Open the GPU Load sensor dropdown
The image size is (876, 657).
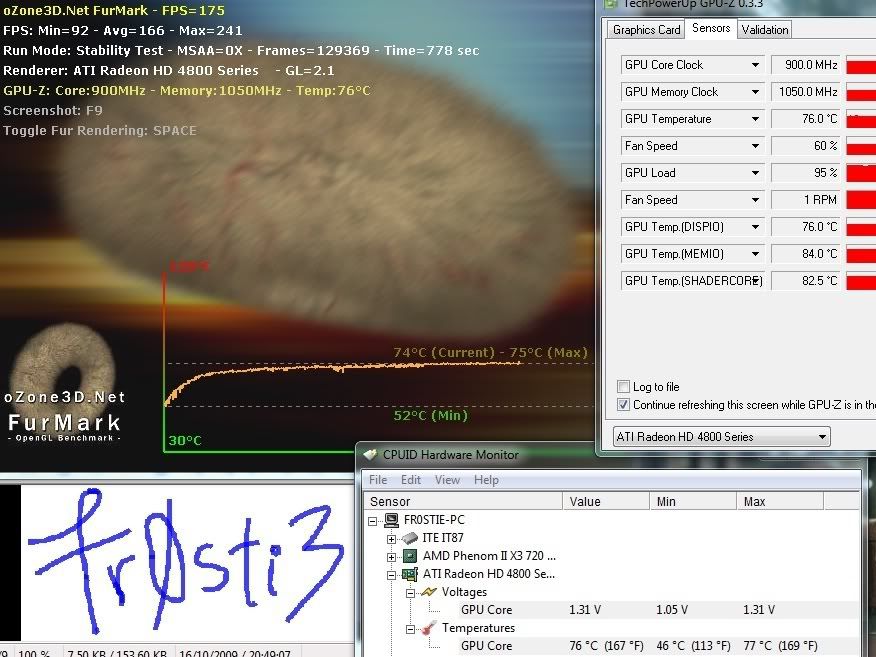pyautogui.click(x=755, y=173)
